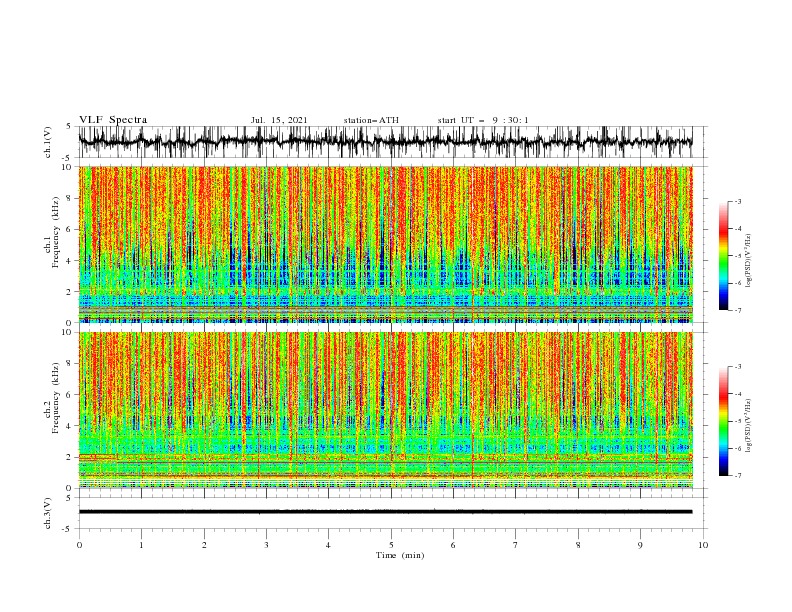The image size is (792, 612).
Task: Click the "-3" tick on ch.1 color bar
Action: pos(737,201)
